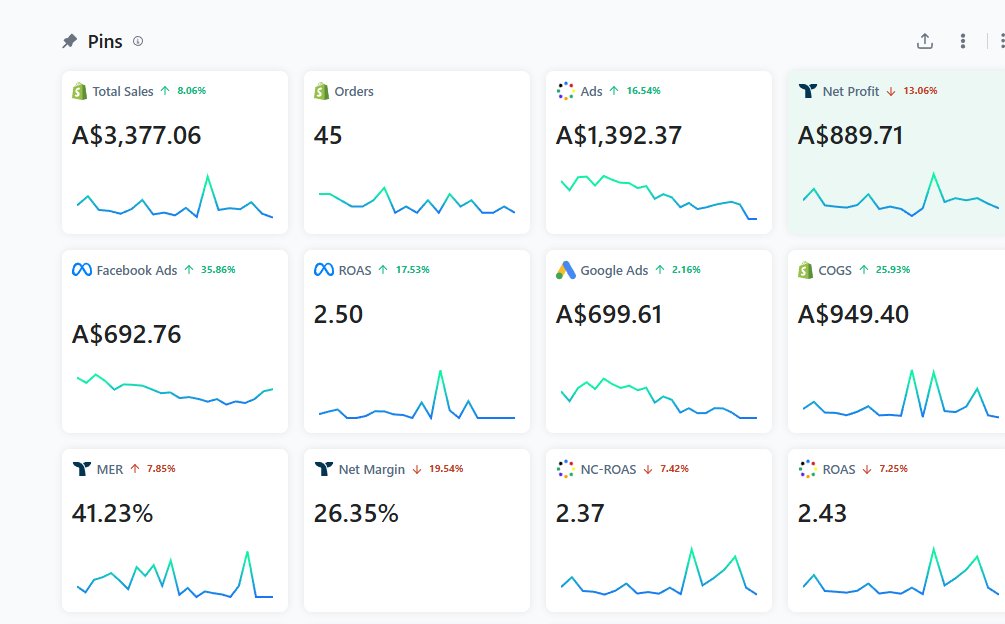Image resolution: width=1005 pixels, height=624 pixels.
Task: Click the red down arrow on Net Profit
Action: [x=890, y=91]
